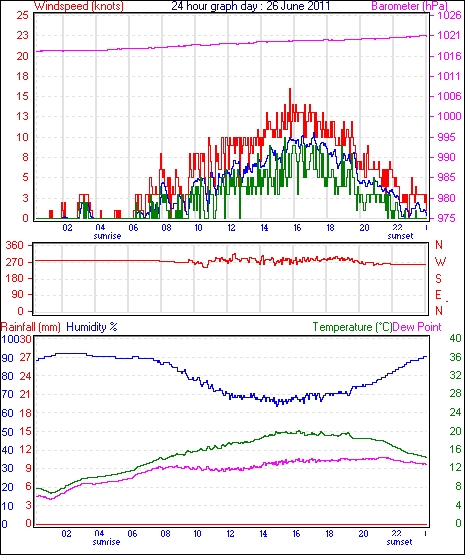The image size is (465, 556).
Task: Click the 16 hour tick on windspeed graph
Action: [x=297, y=228]
